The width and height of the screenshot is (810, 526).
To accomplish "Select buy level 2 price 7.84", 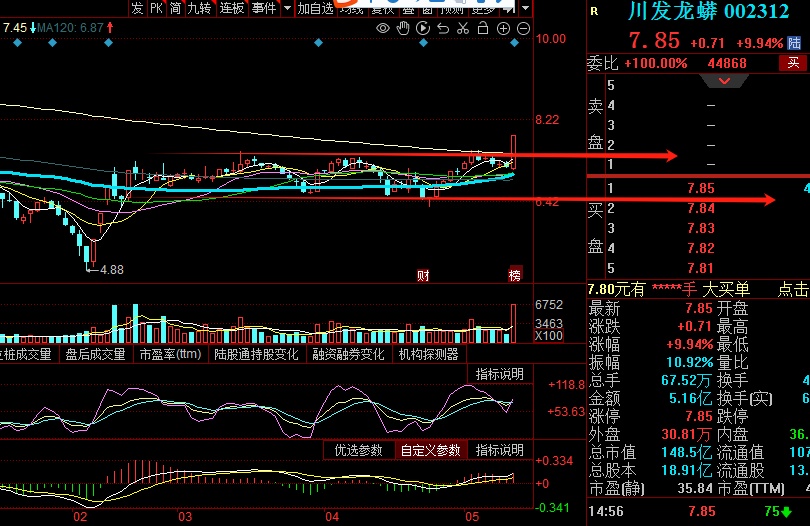I will click(700, 208).
